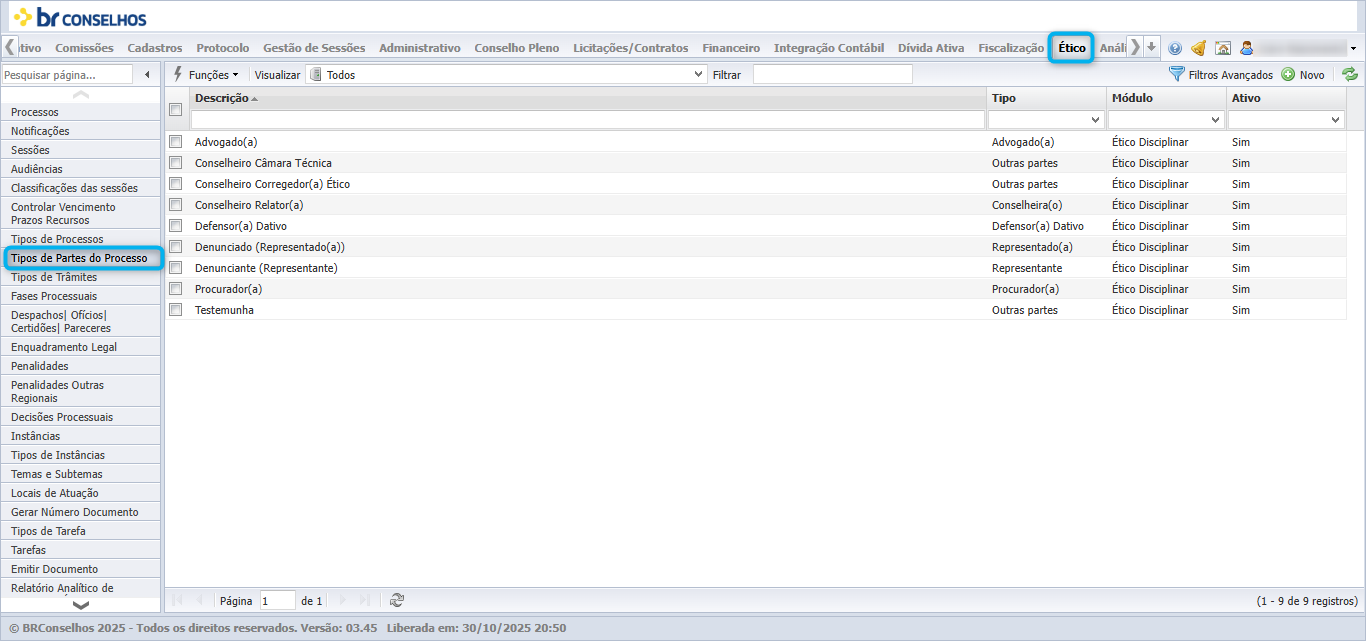Image resolution: width=1366 pixels, height=641 pixels.
Task: Click the Pesquisar página search field
Action: click(67, 75)
